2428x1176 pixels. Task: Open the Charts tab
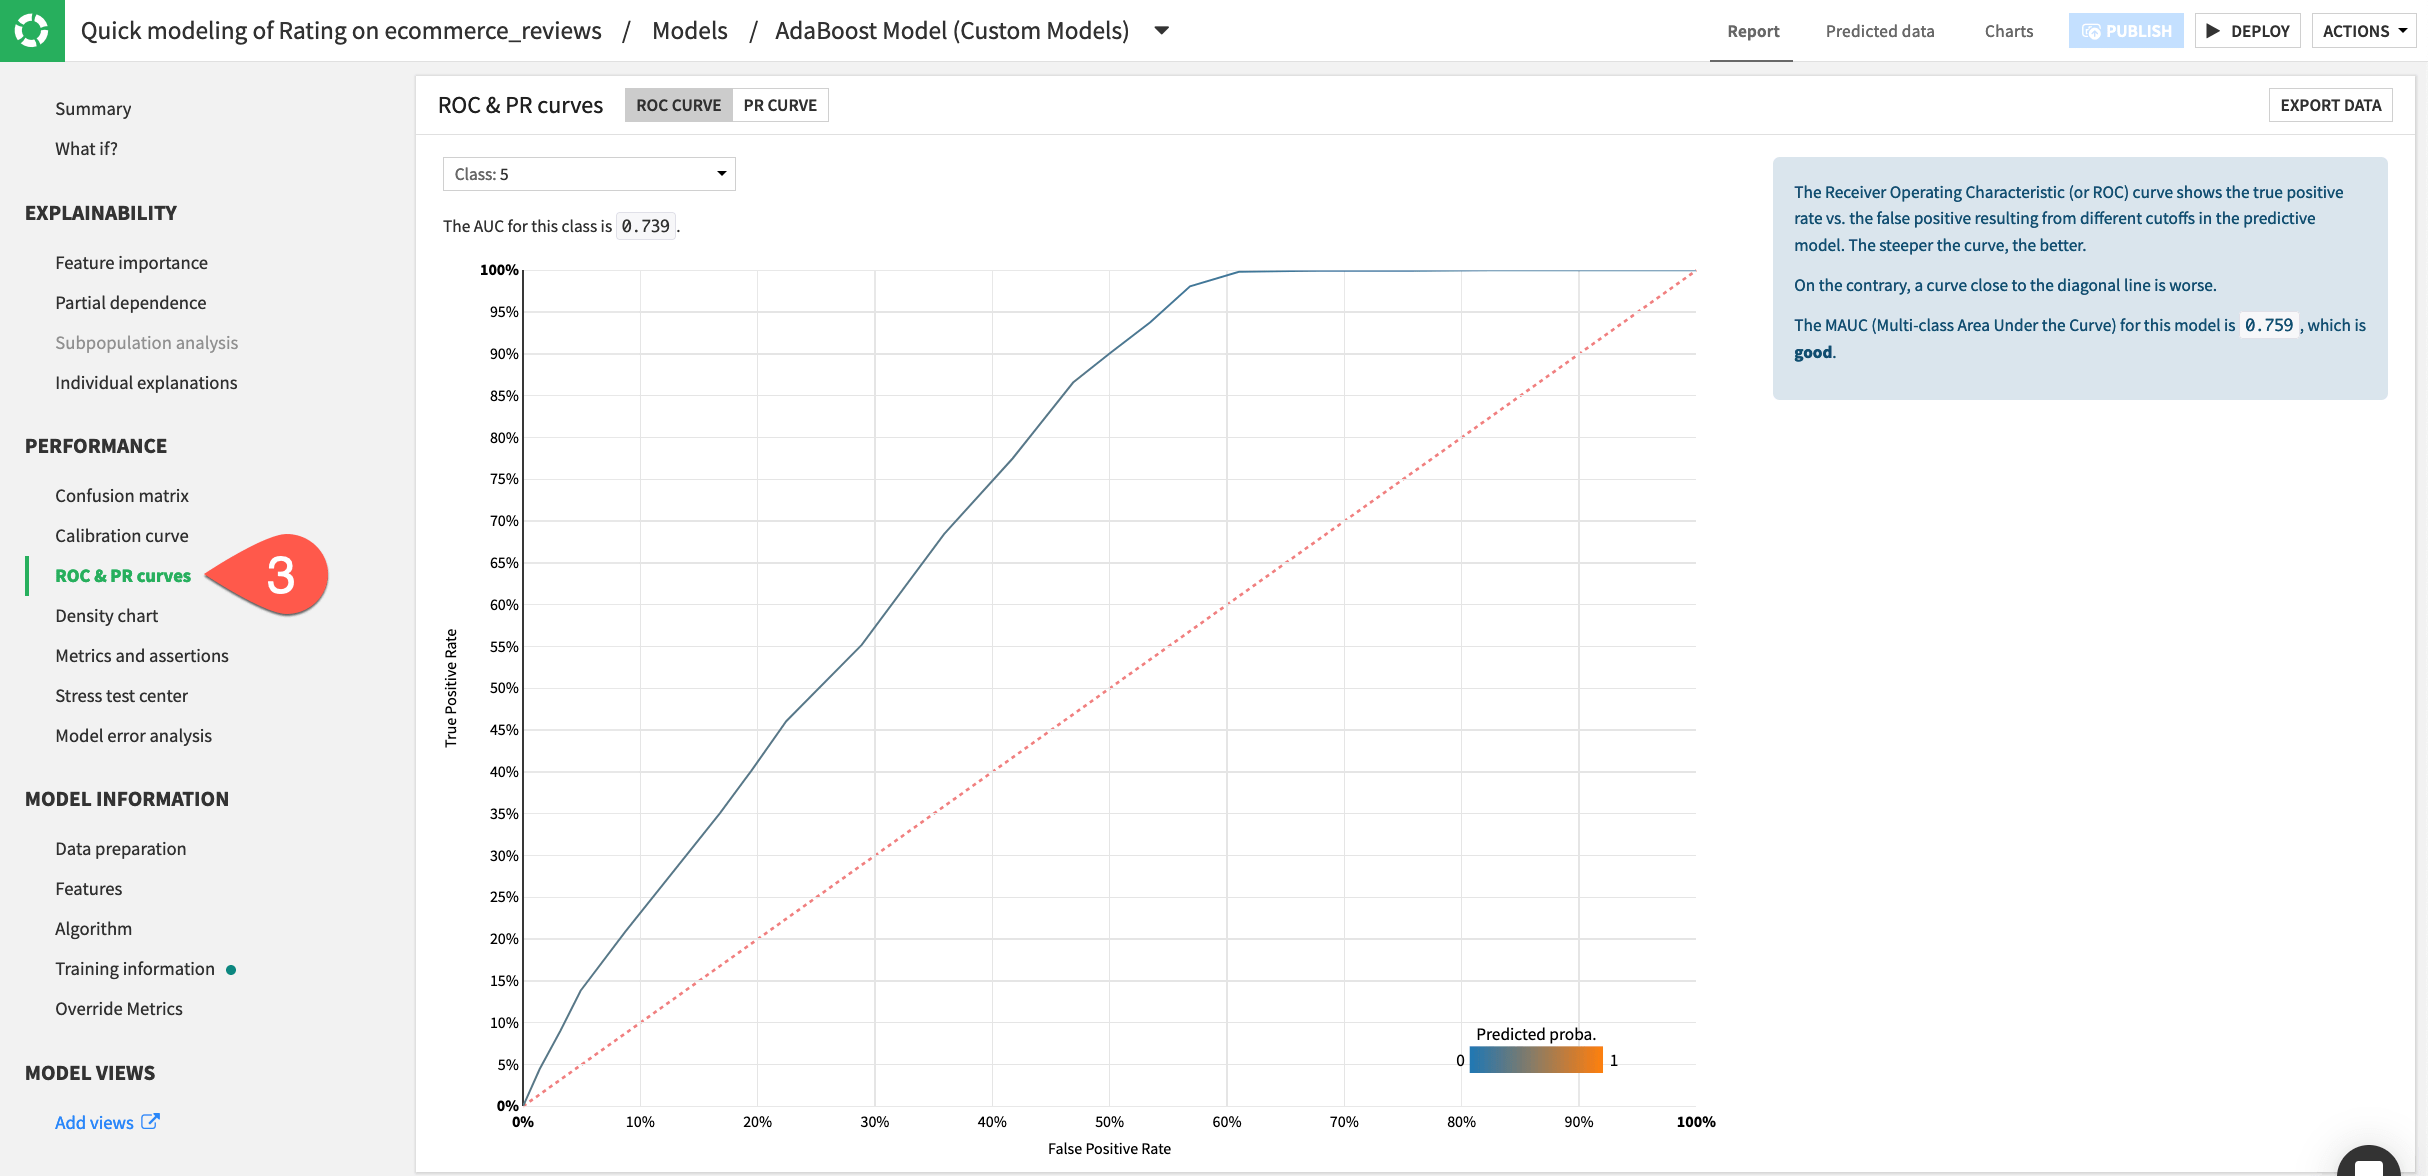coord(2007,30)
